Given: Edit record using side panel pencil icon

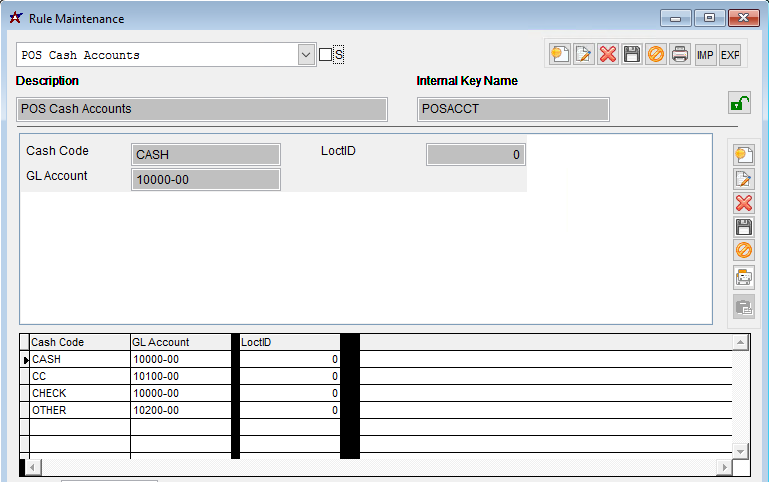Looking at the screenshot, I should (744, 179).
